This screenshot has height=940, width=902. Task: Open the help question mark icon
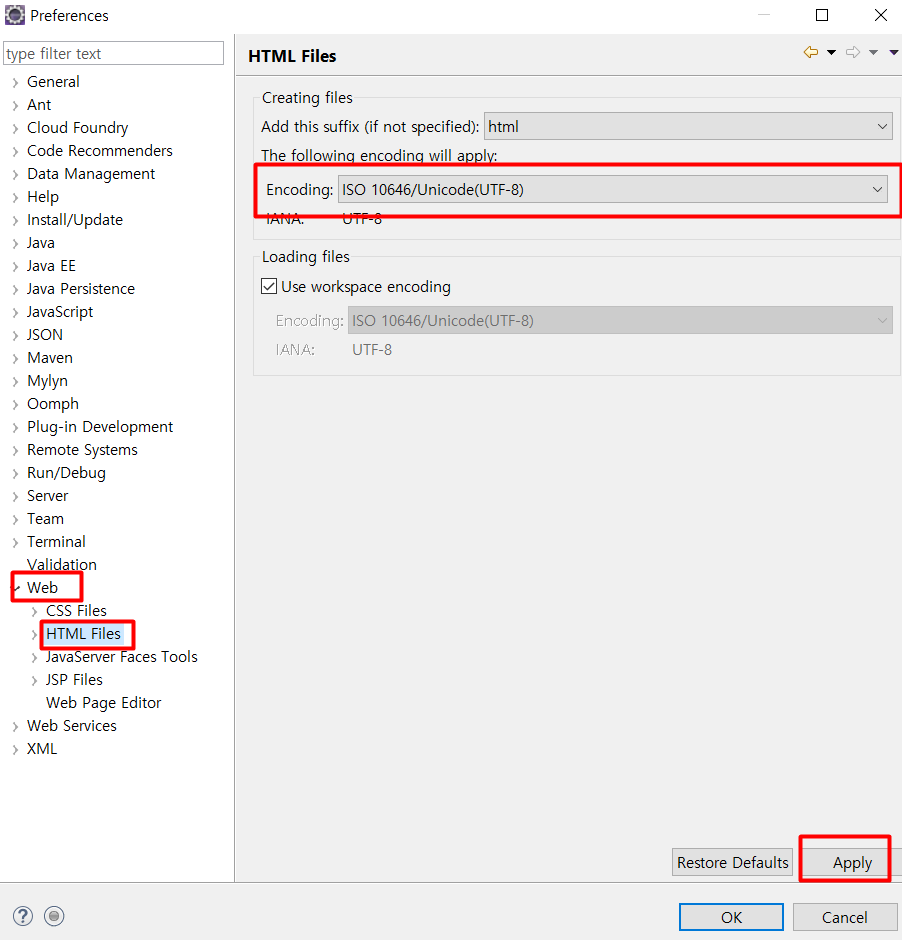tap(23, 916)
